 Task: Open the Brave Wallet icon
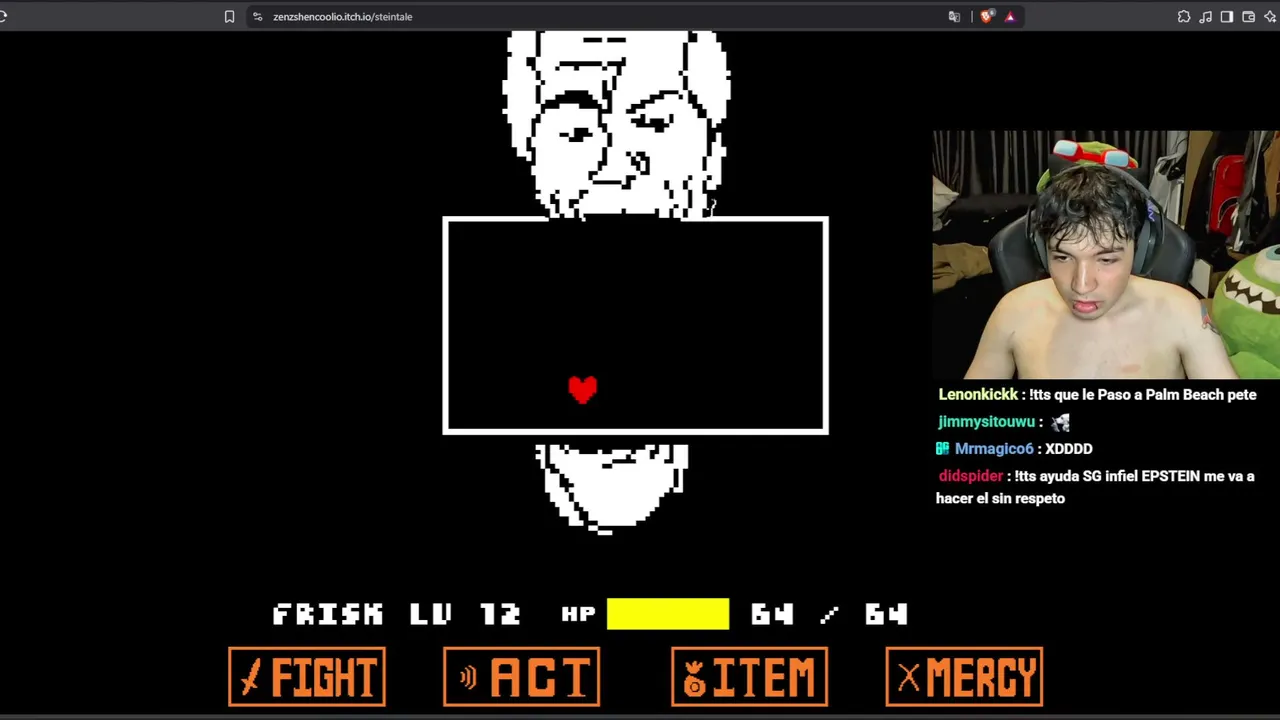coord(1248,16)
